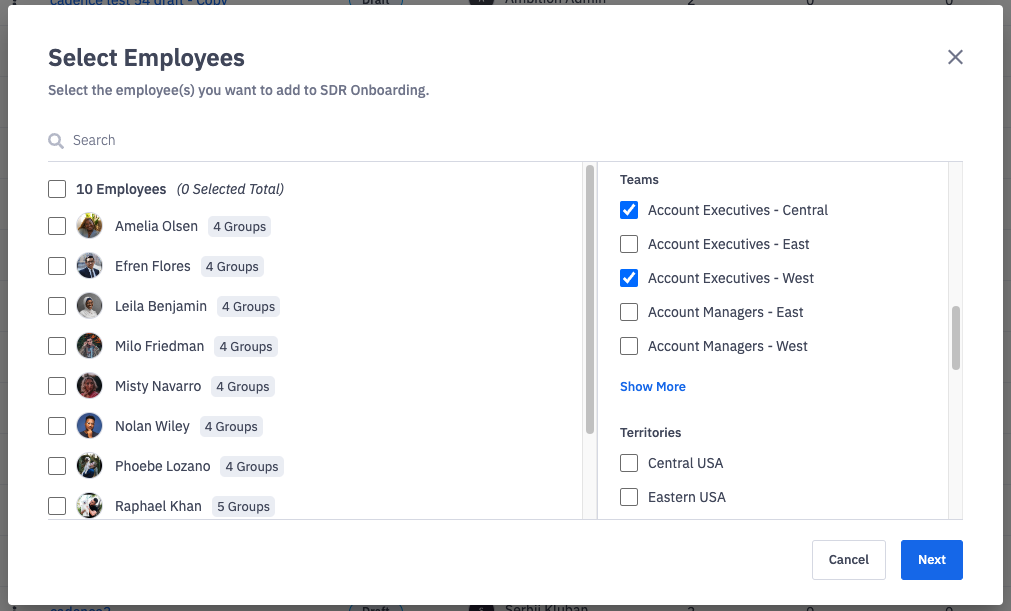
Task: Uncheck Account Executives - Central team
Action: pos(629,210)
